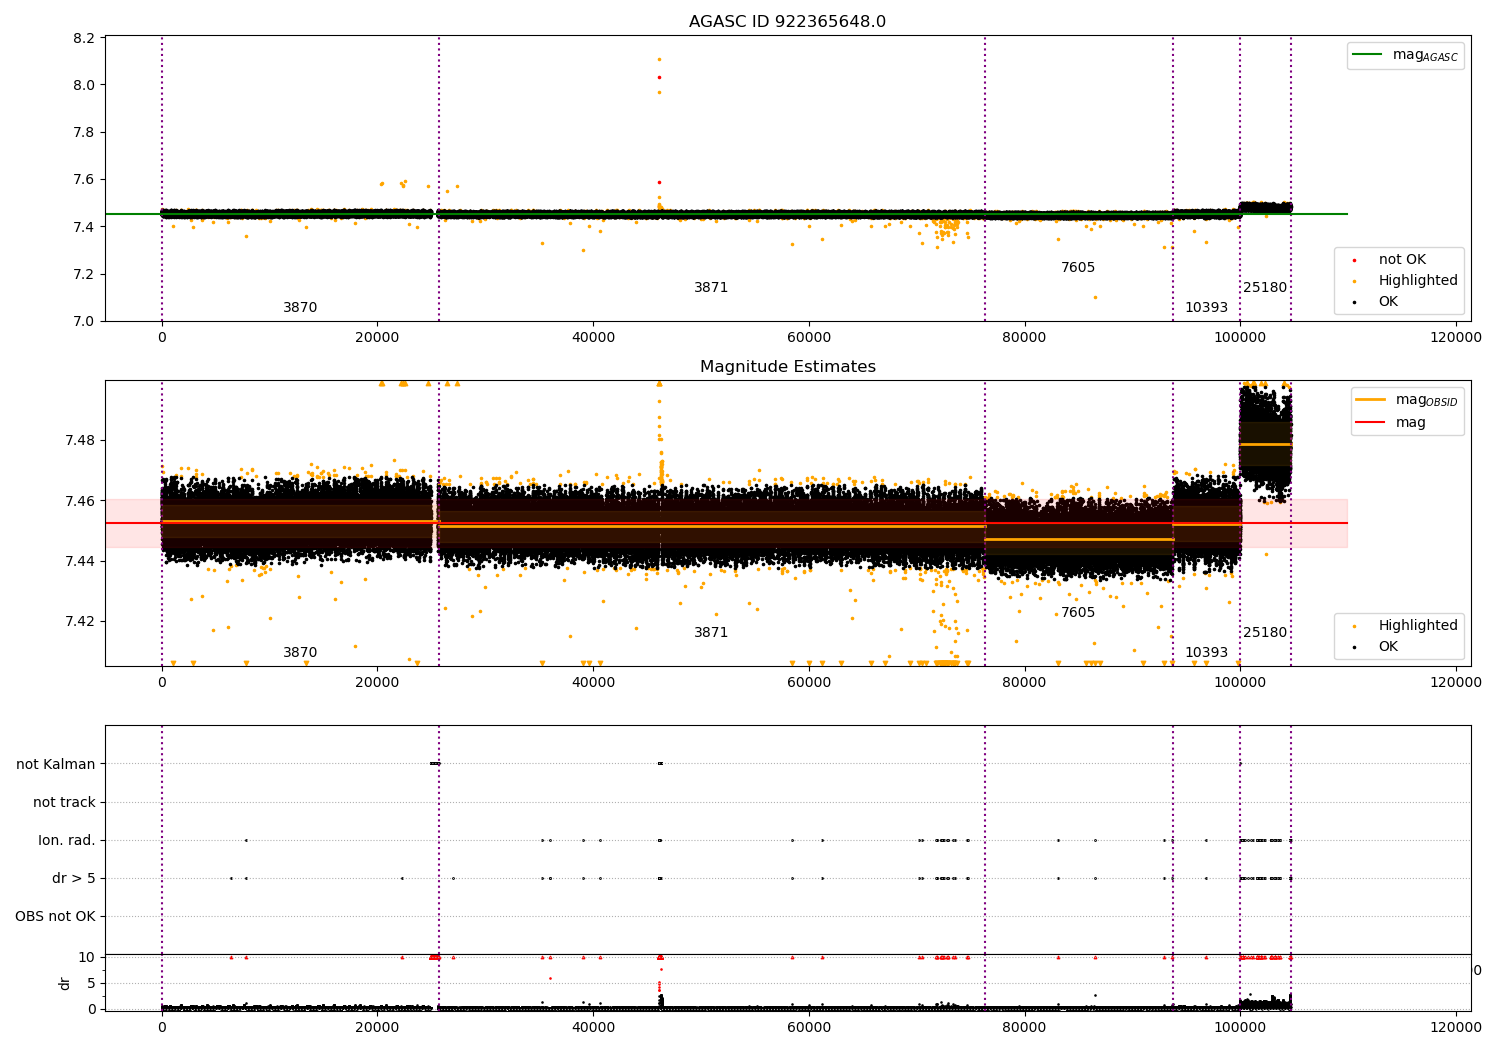Click the 60000 x-axis tick under the top plot
Viewport: 1500px width, 1050px height.
[809, 338]
